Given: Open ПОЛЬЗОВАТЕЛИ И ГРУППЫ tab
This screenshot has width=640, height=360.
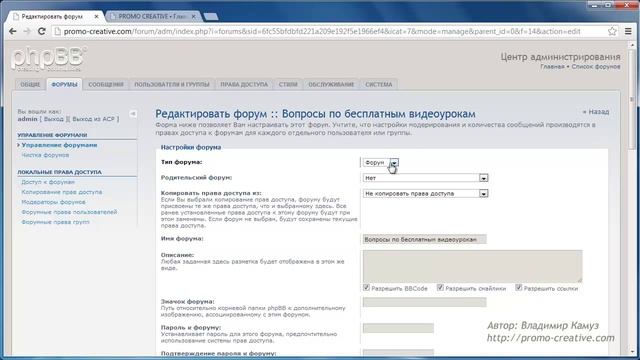Looking at the screenshot, I should (172, 84).
